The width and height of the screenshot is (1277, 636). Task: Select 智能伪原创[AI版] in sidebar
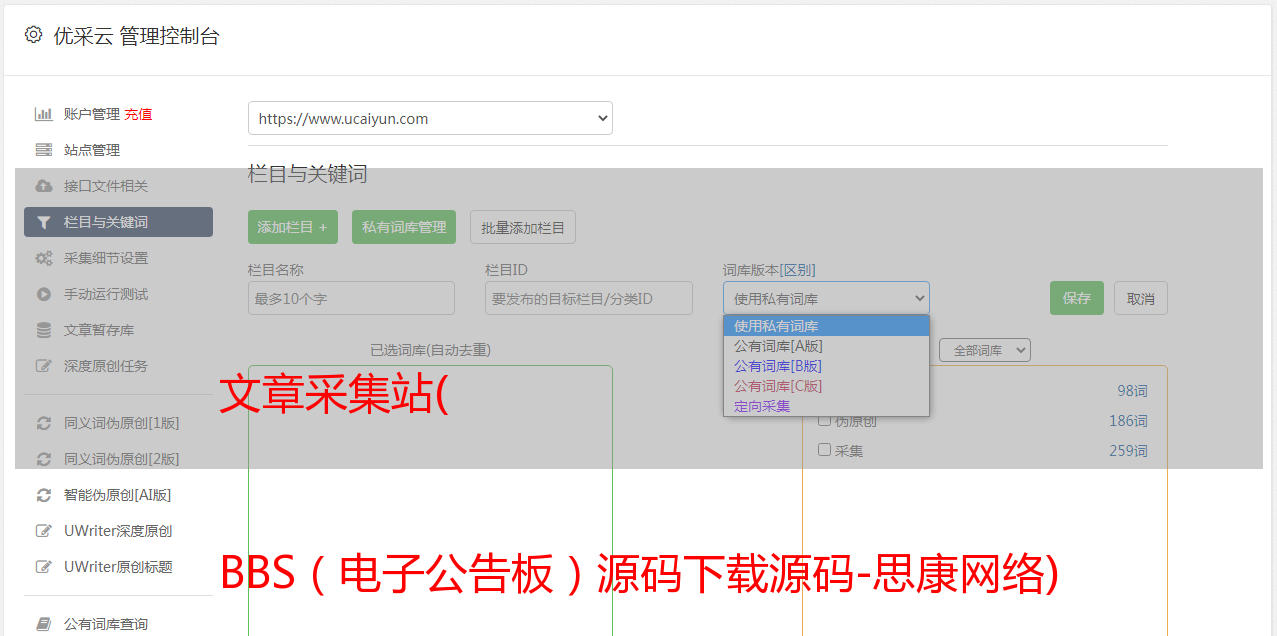[x=118, y=495]
